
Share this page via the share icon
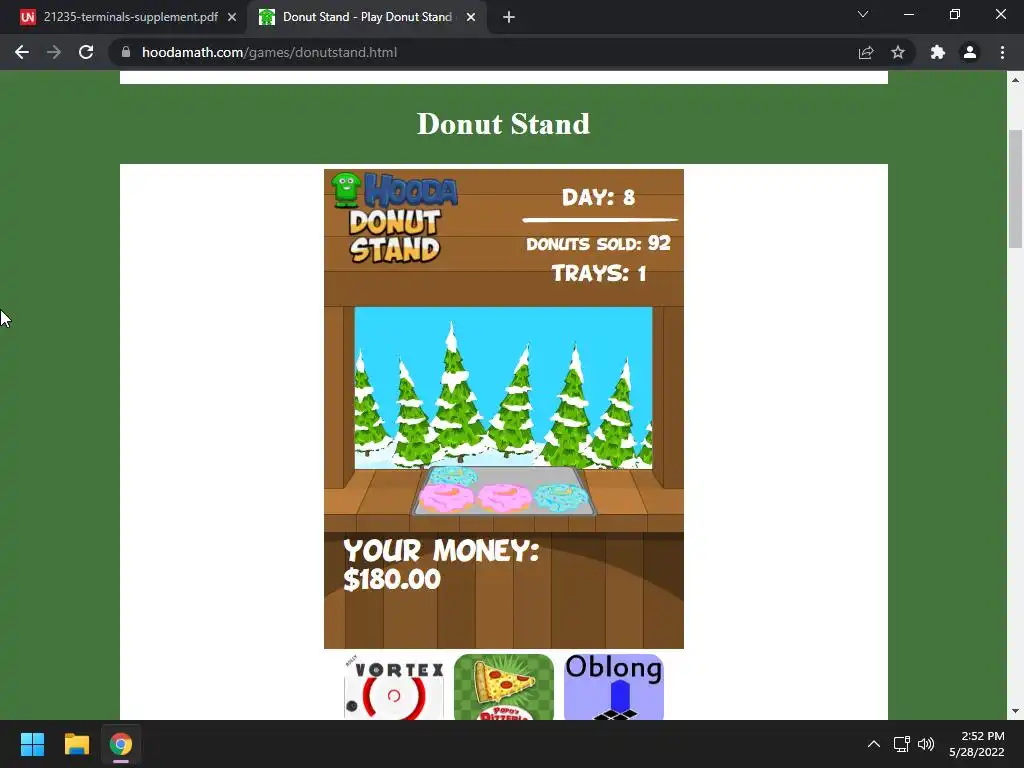pos(866,52)
